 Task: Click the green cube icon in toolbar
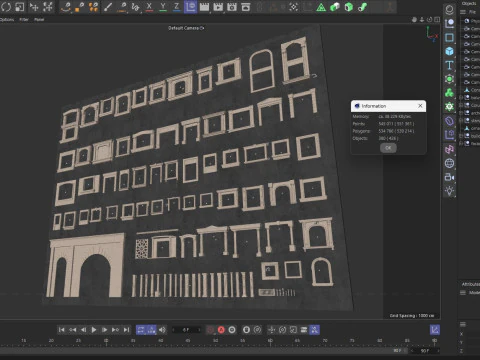349,7
